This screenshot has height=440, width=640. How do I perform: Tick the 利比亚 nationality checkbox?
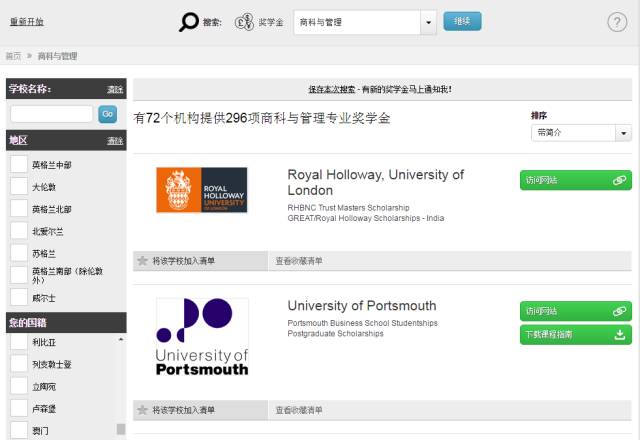(19, 342)
